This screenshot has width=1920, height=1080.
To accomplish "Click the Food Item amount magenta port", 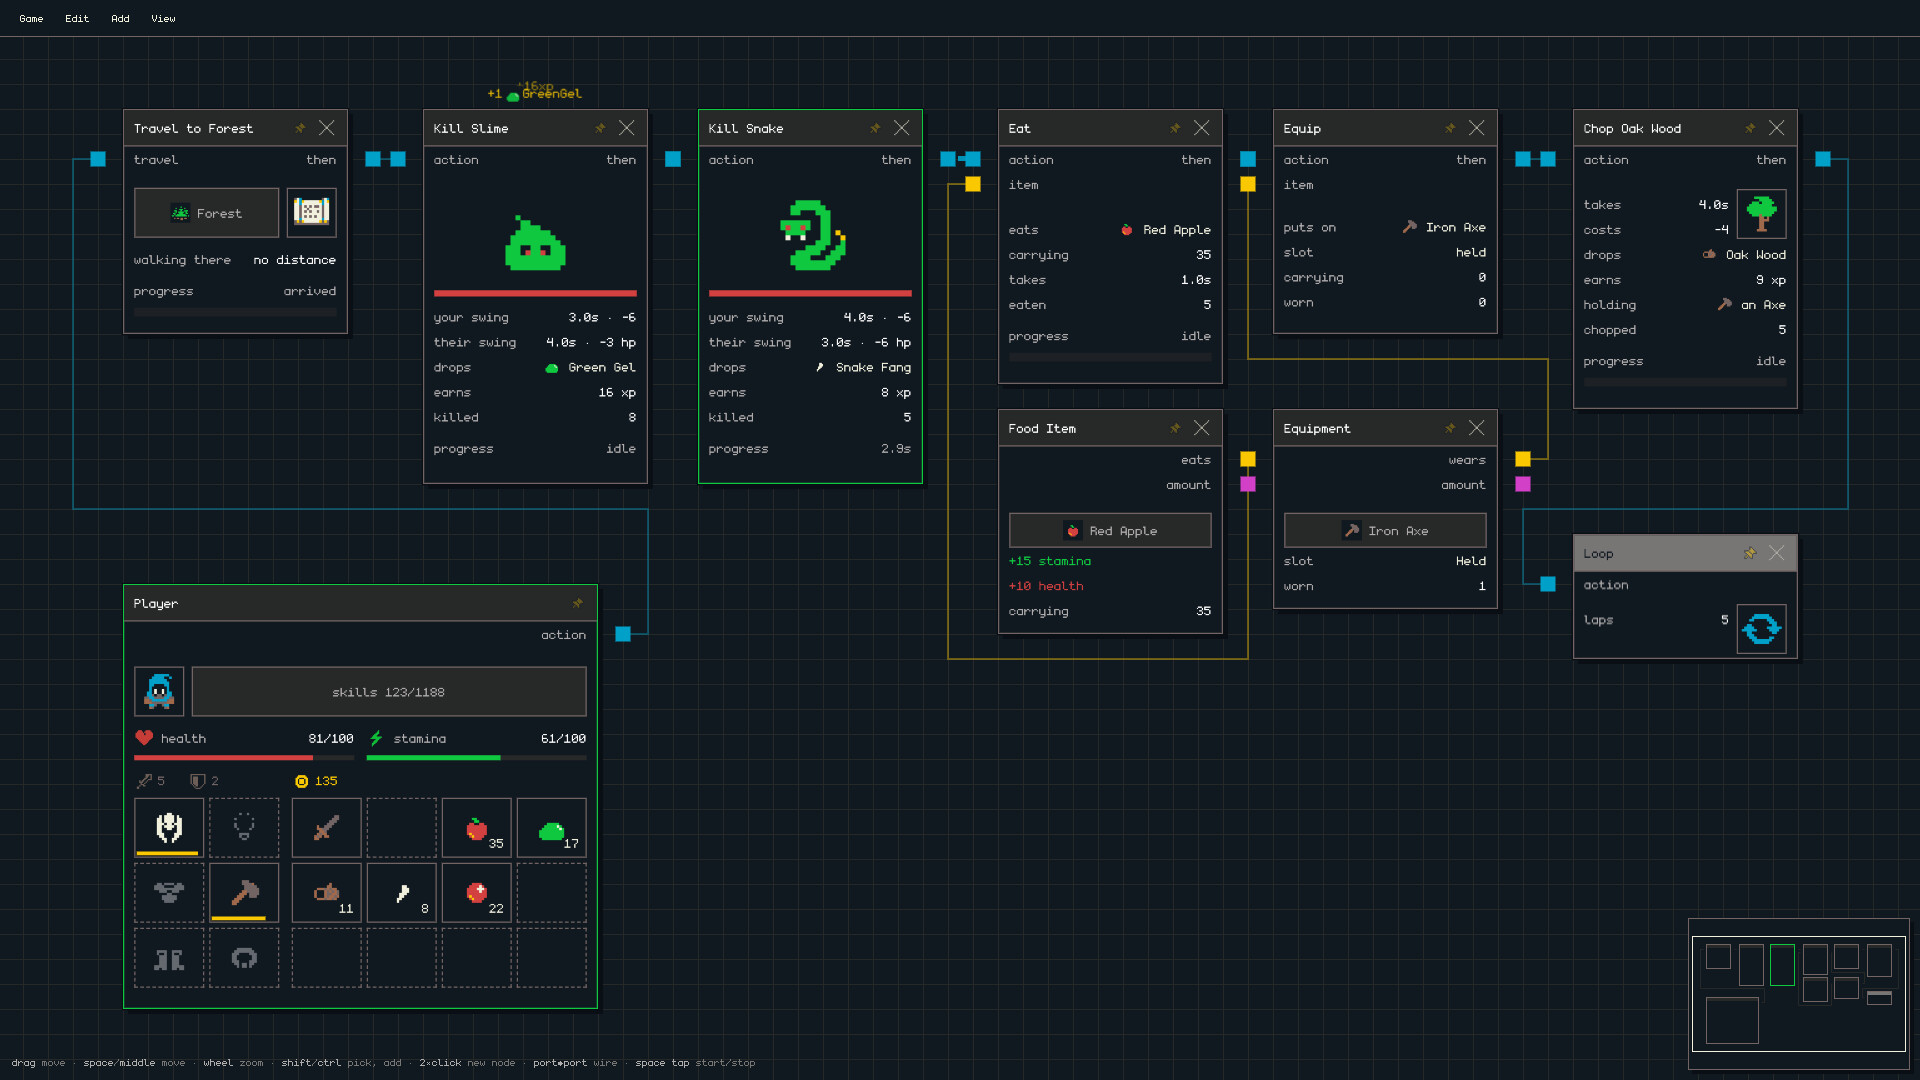I will coord(1248,484).
